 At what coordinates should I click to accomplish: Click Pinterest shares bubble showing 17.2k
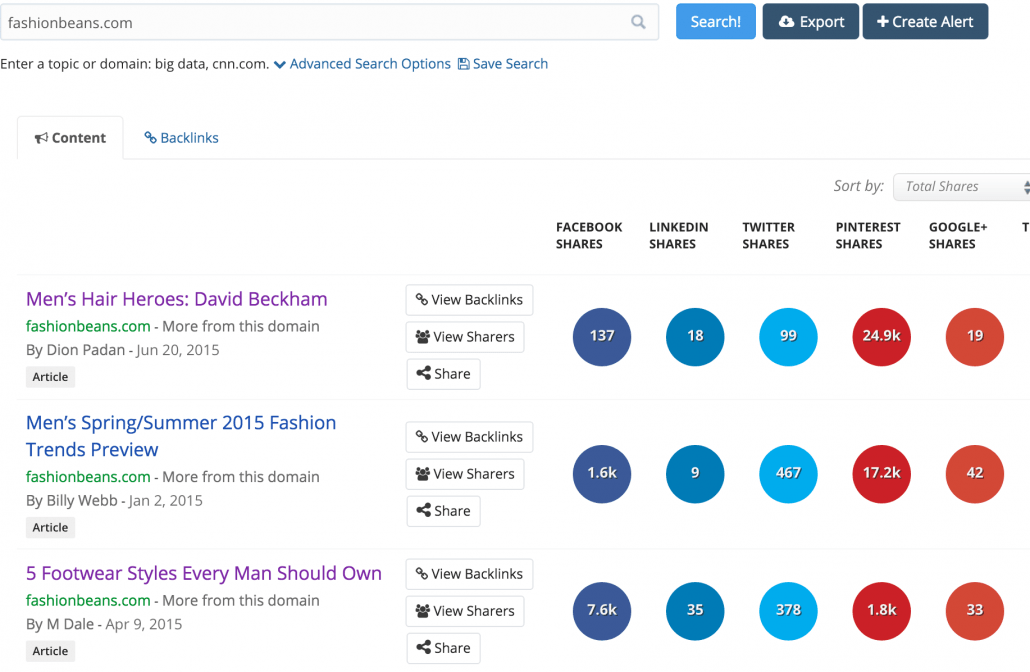[x=882, y=474]
